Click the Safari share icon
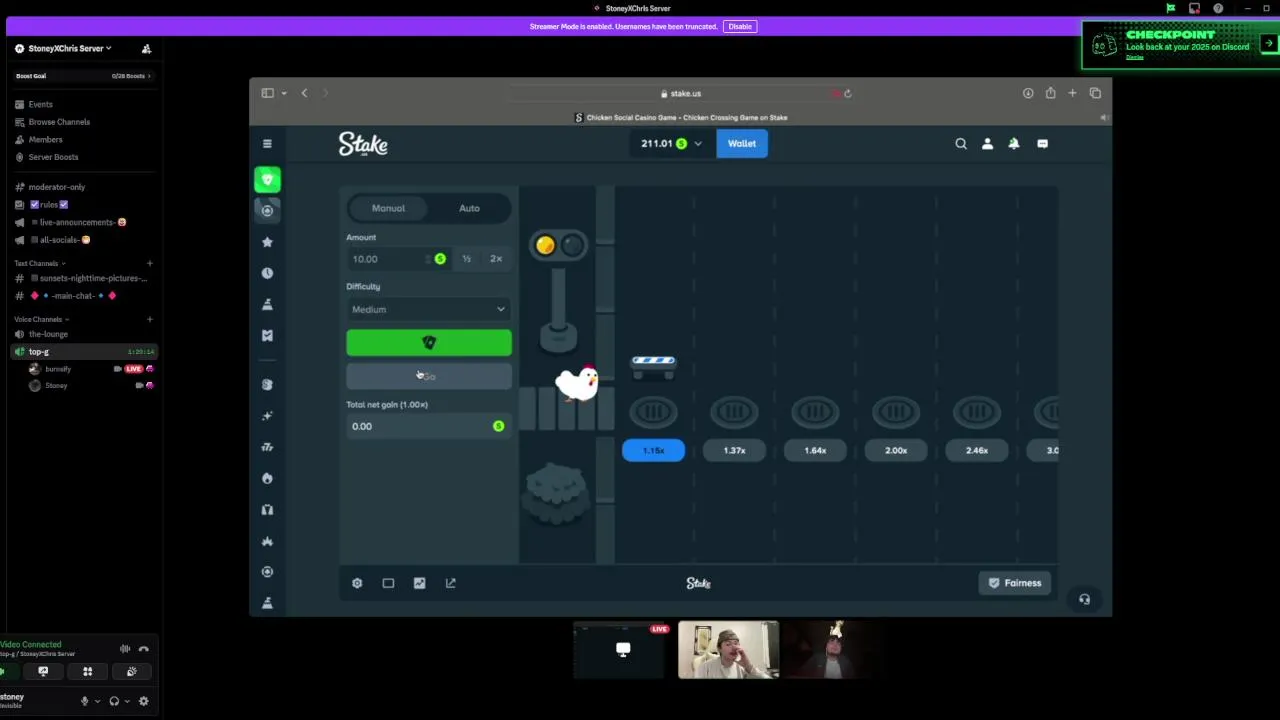1280x720 pixels. coord(1050,93)
